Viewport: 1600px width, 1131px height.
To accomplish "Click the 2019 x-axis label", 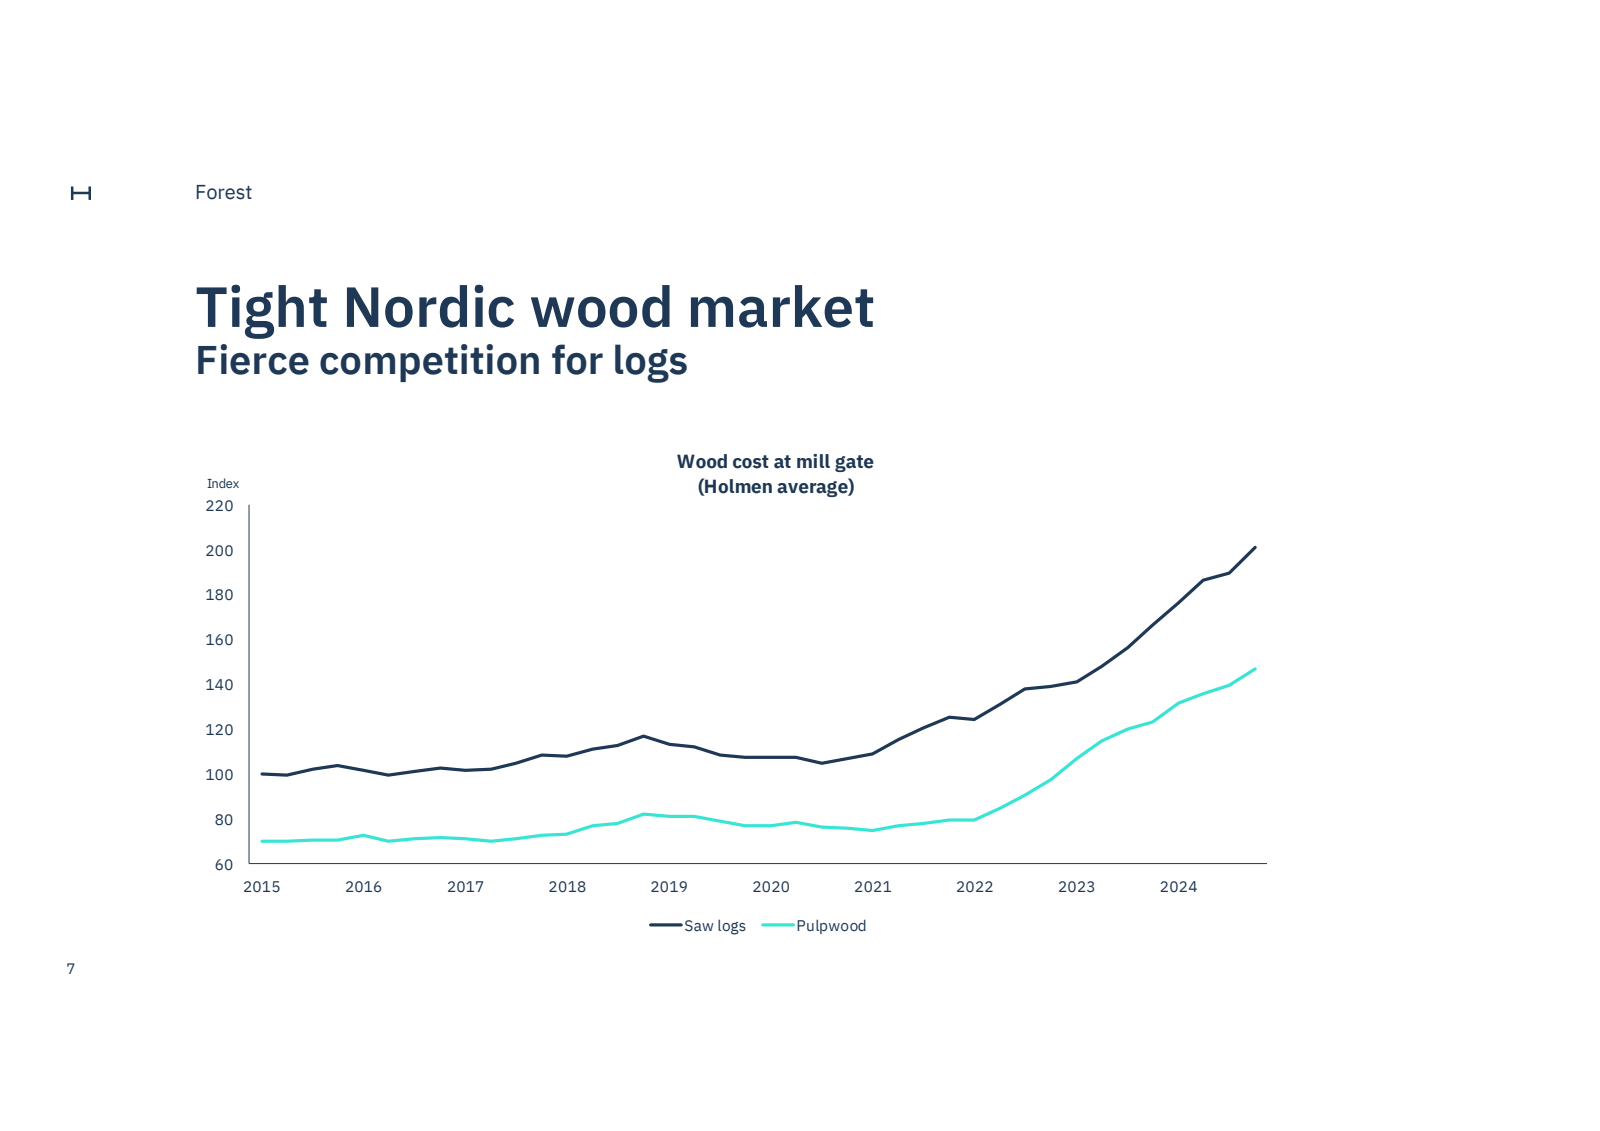I will (669, 887).
